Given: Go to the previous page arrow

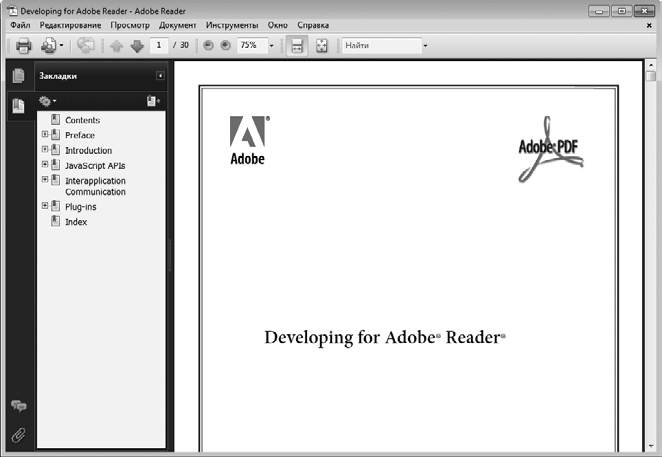Looking at the screenshot, I should tap(117, 46).
